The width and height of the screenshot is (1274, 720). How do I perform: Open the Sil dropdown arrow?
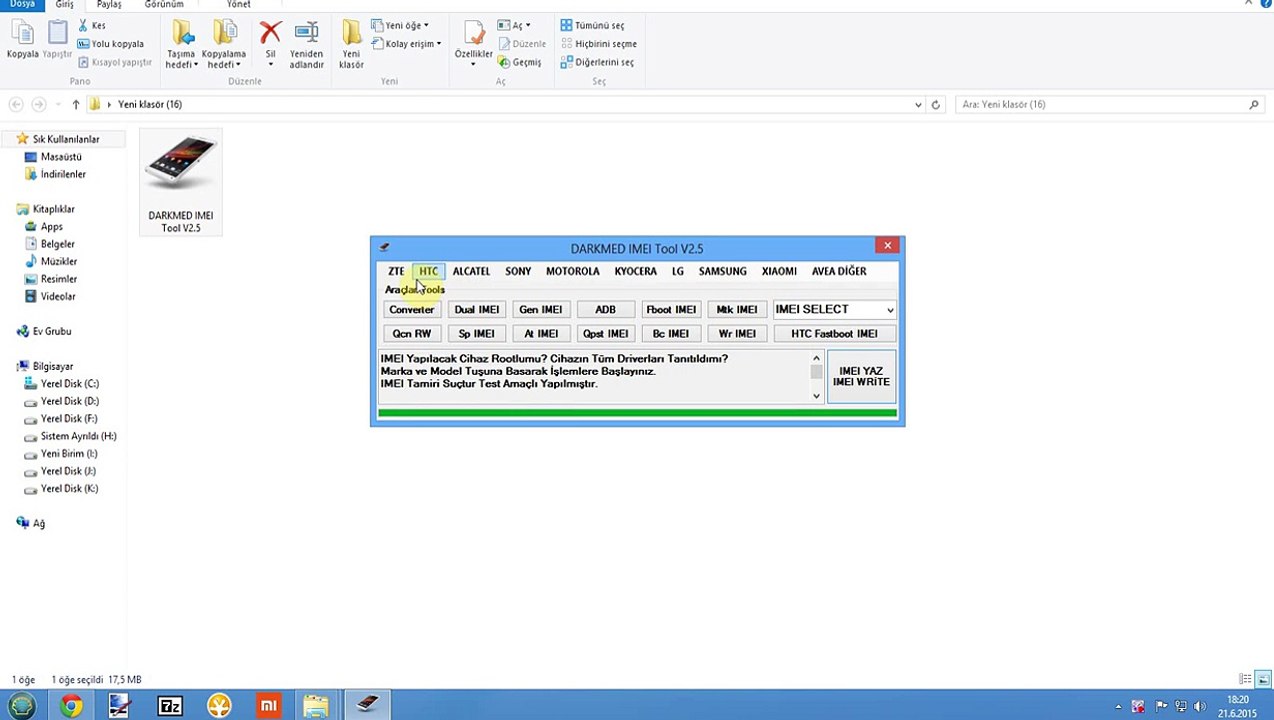[x=270, y=65]
